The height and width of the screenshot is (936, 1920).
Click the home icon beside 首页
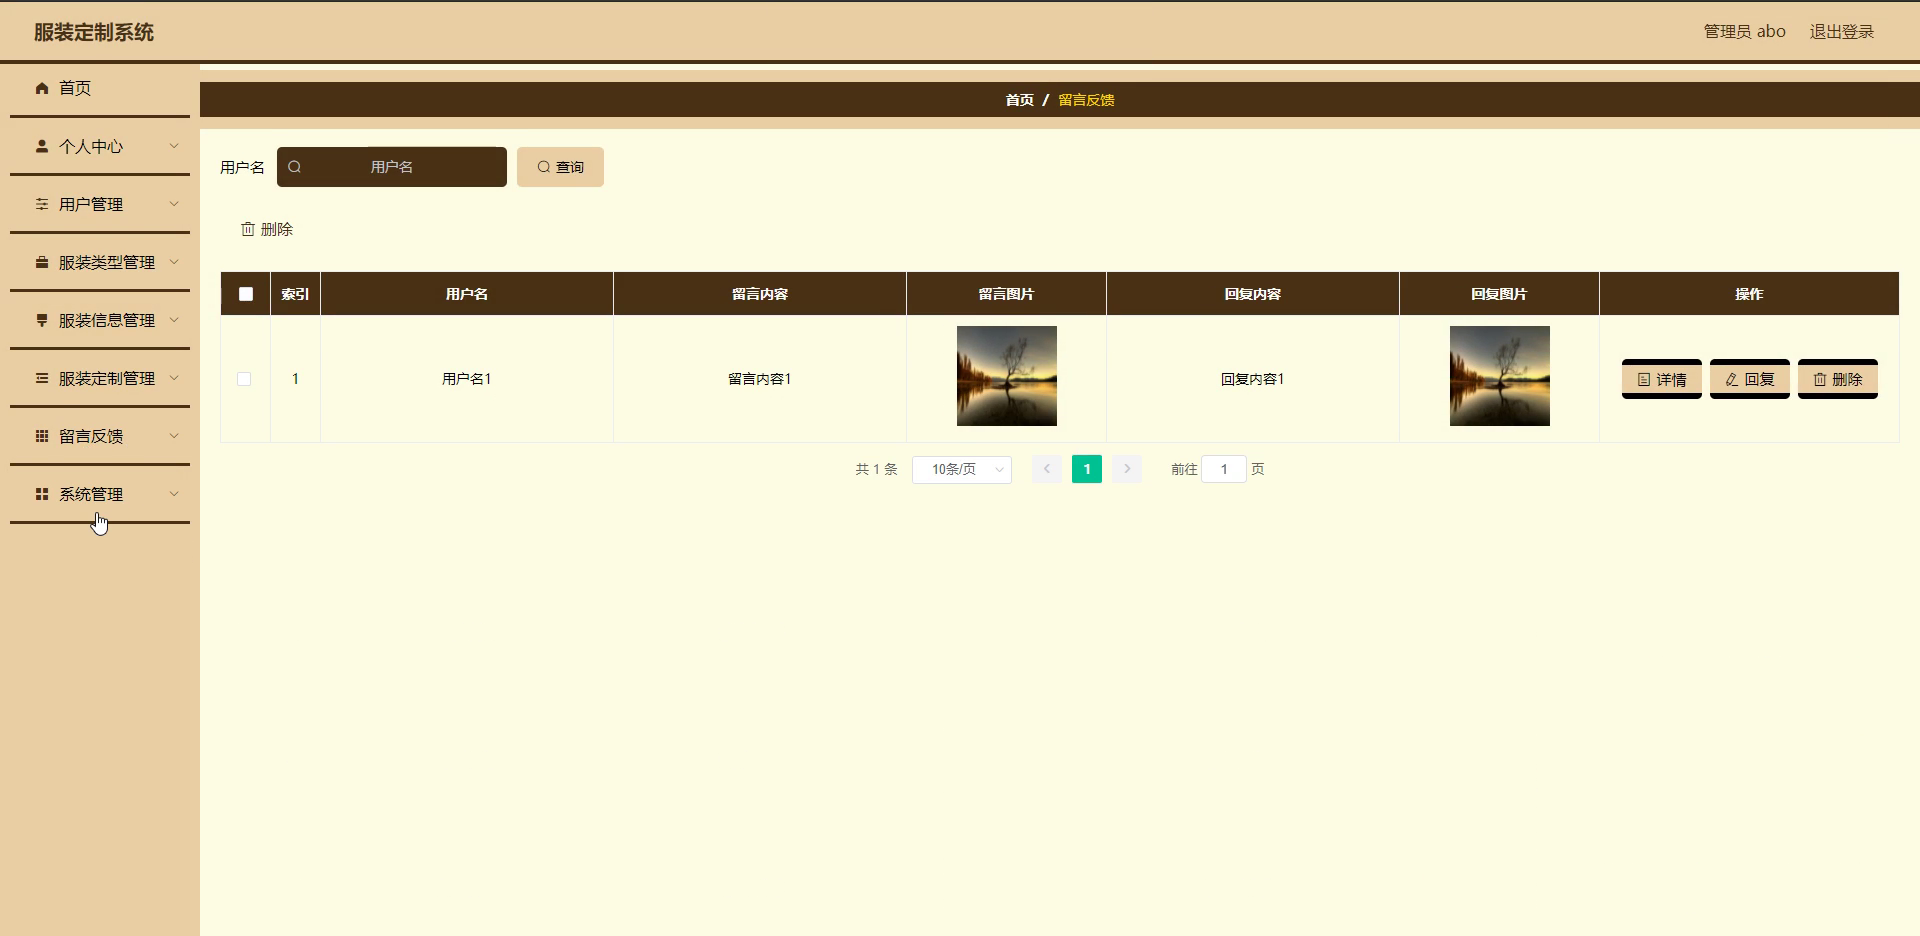[x=42, y=88]
